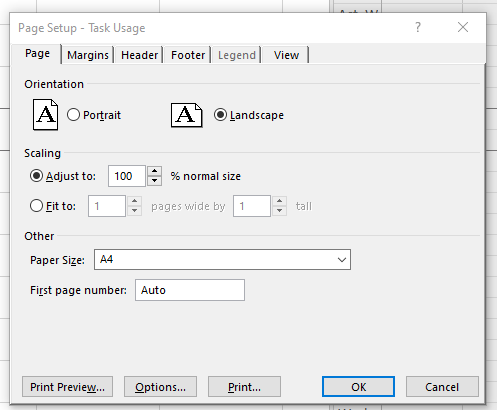Screen dimensions: 497x410
Task: Decrease the pages tall value
Action: (x=279, y=211)
